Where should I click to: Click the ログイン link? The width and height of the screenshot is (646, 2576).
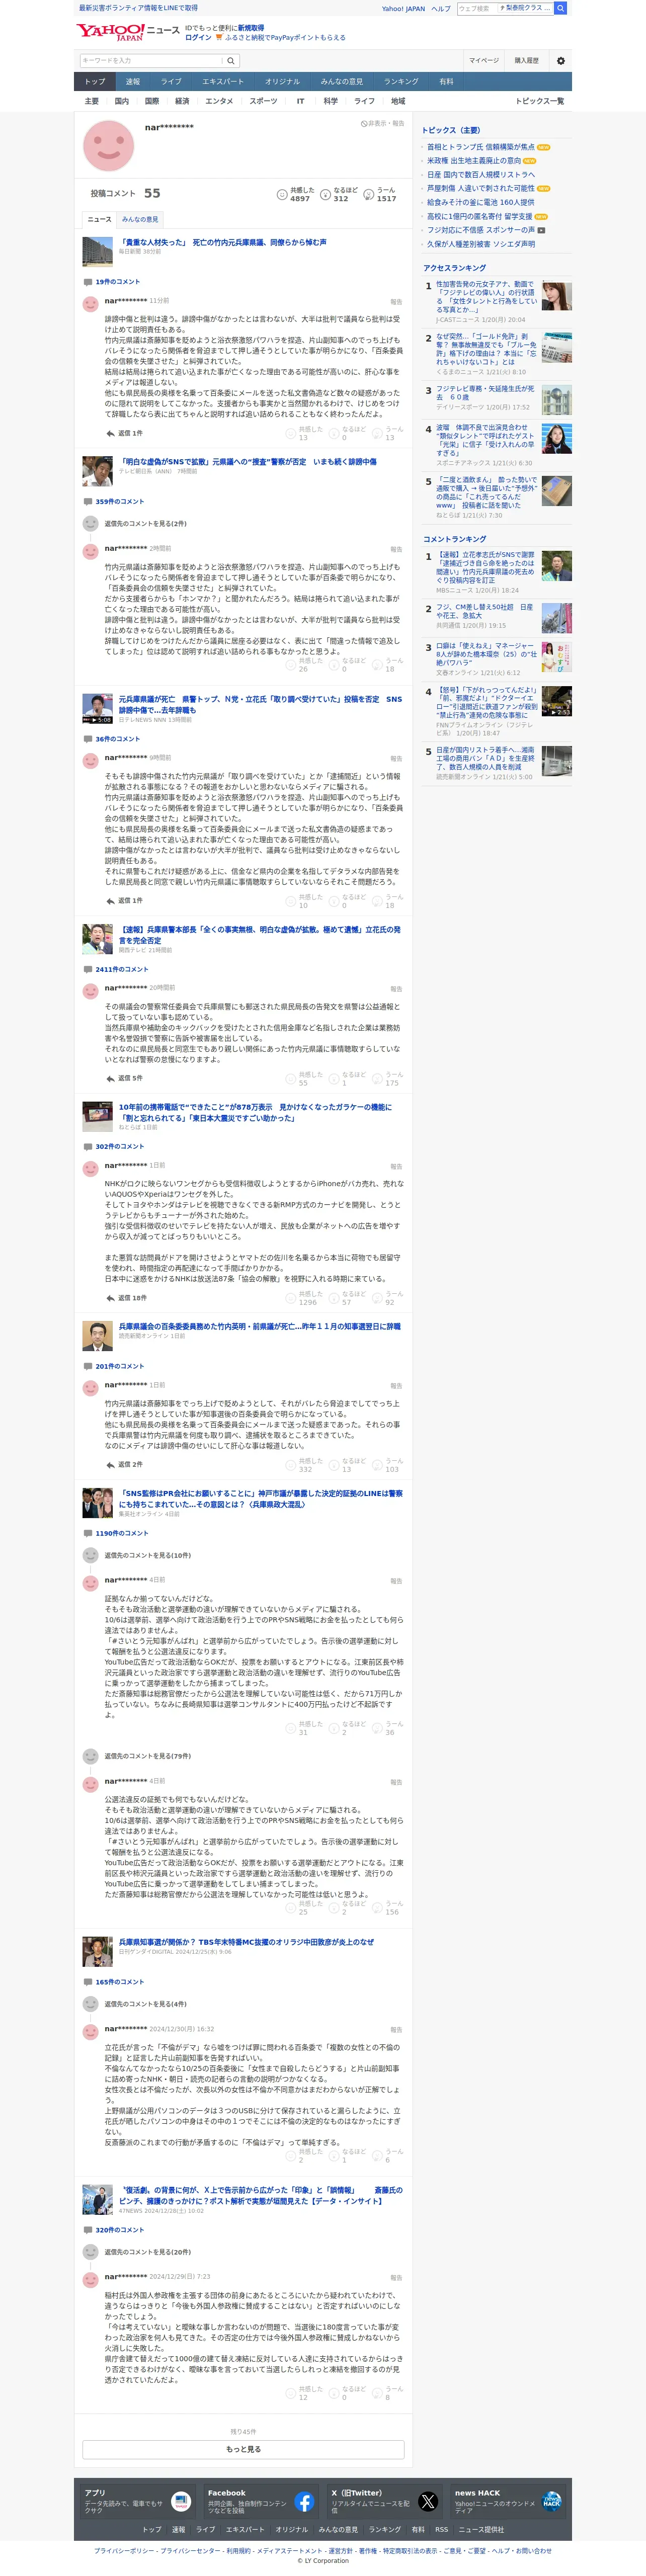198,38
